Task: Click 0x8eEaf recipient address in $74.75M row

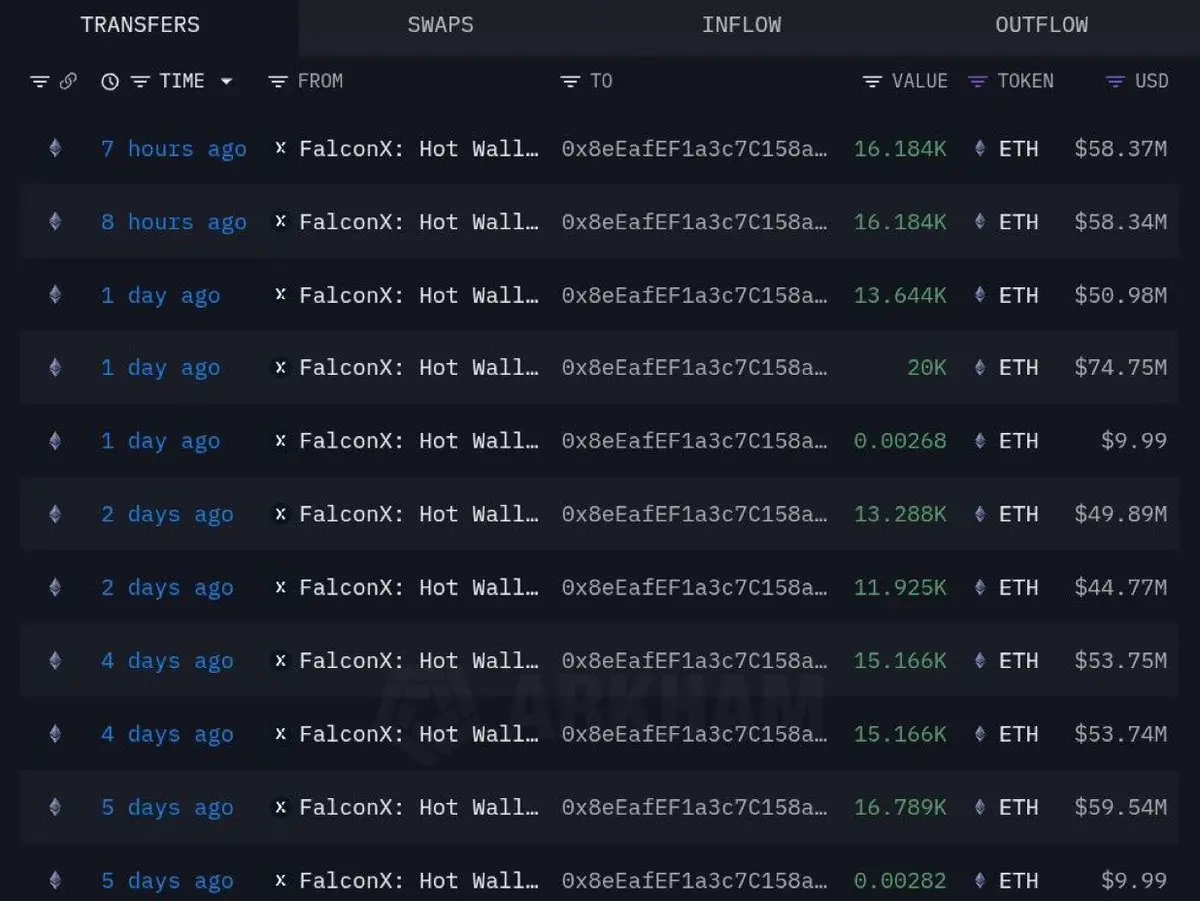Action: (x=694, y=368)
